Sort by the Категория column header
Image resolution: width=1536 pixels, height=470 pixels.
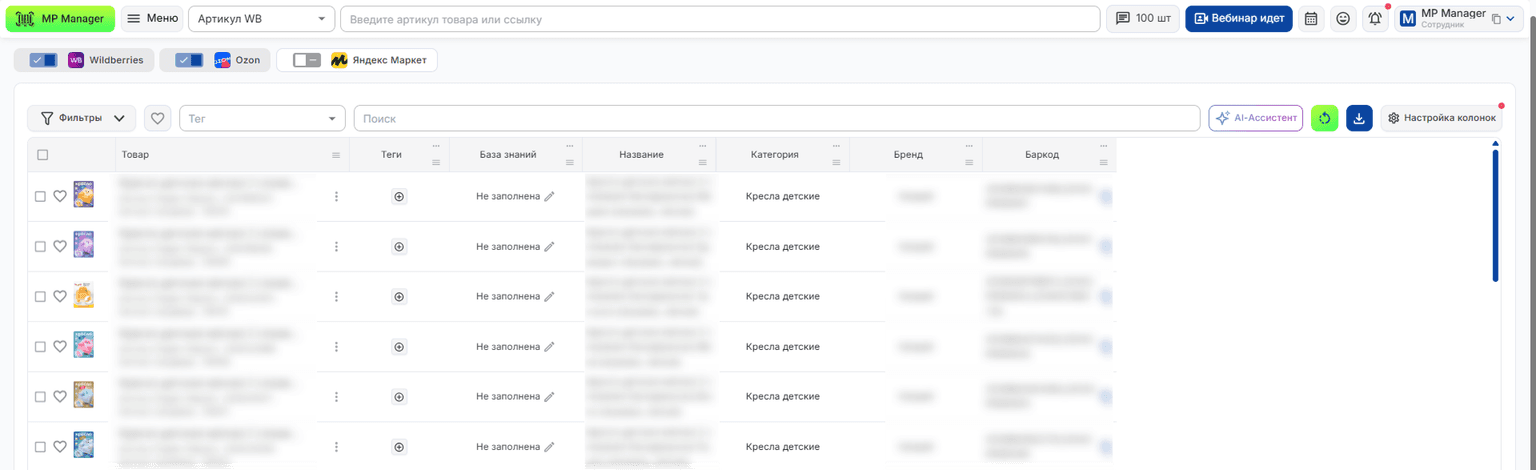[x=774, y=155]
